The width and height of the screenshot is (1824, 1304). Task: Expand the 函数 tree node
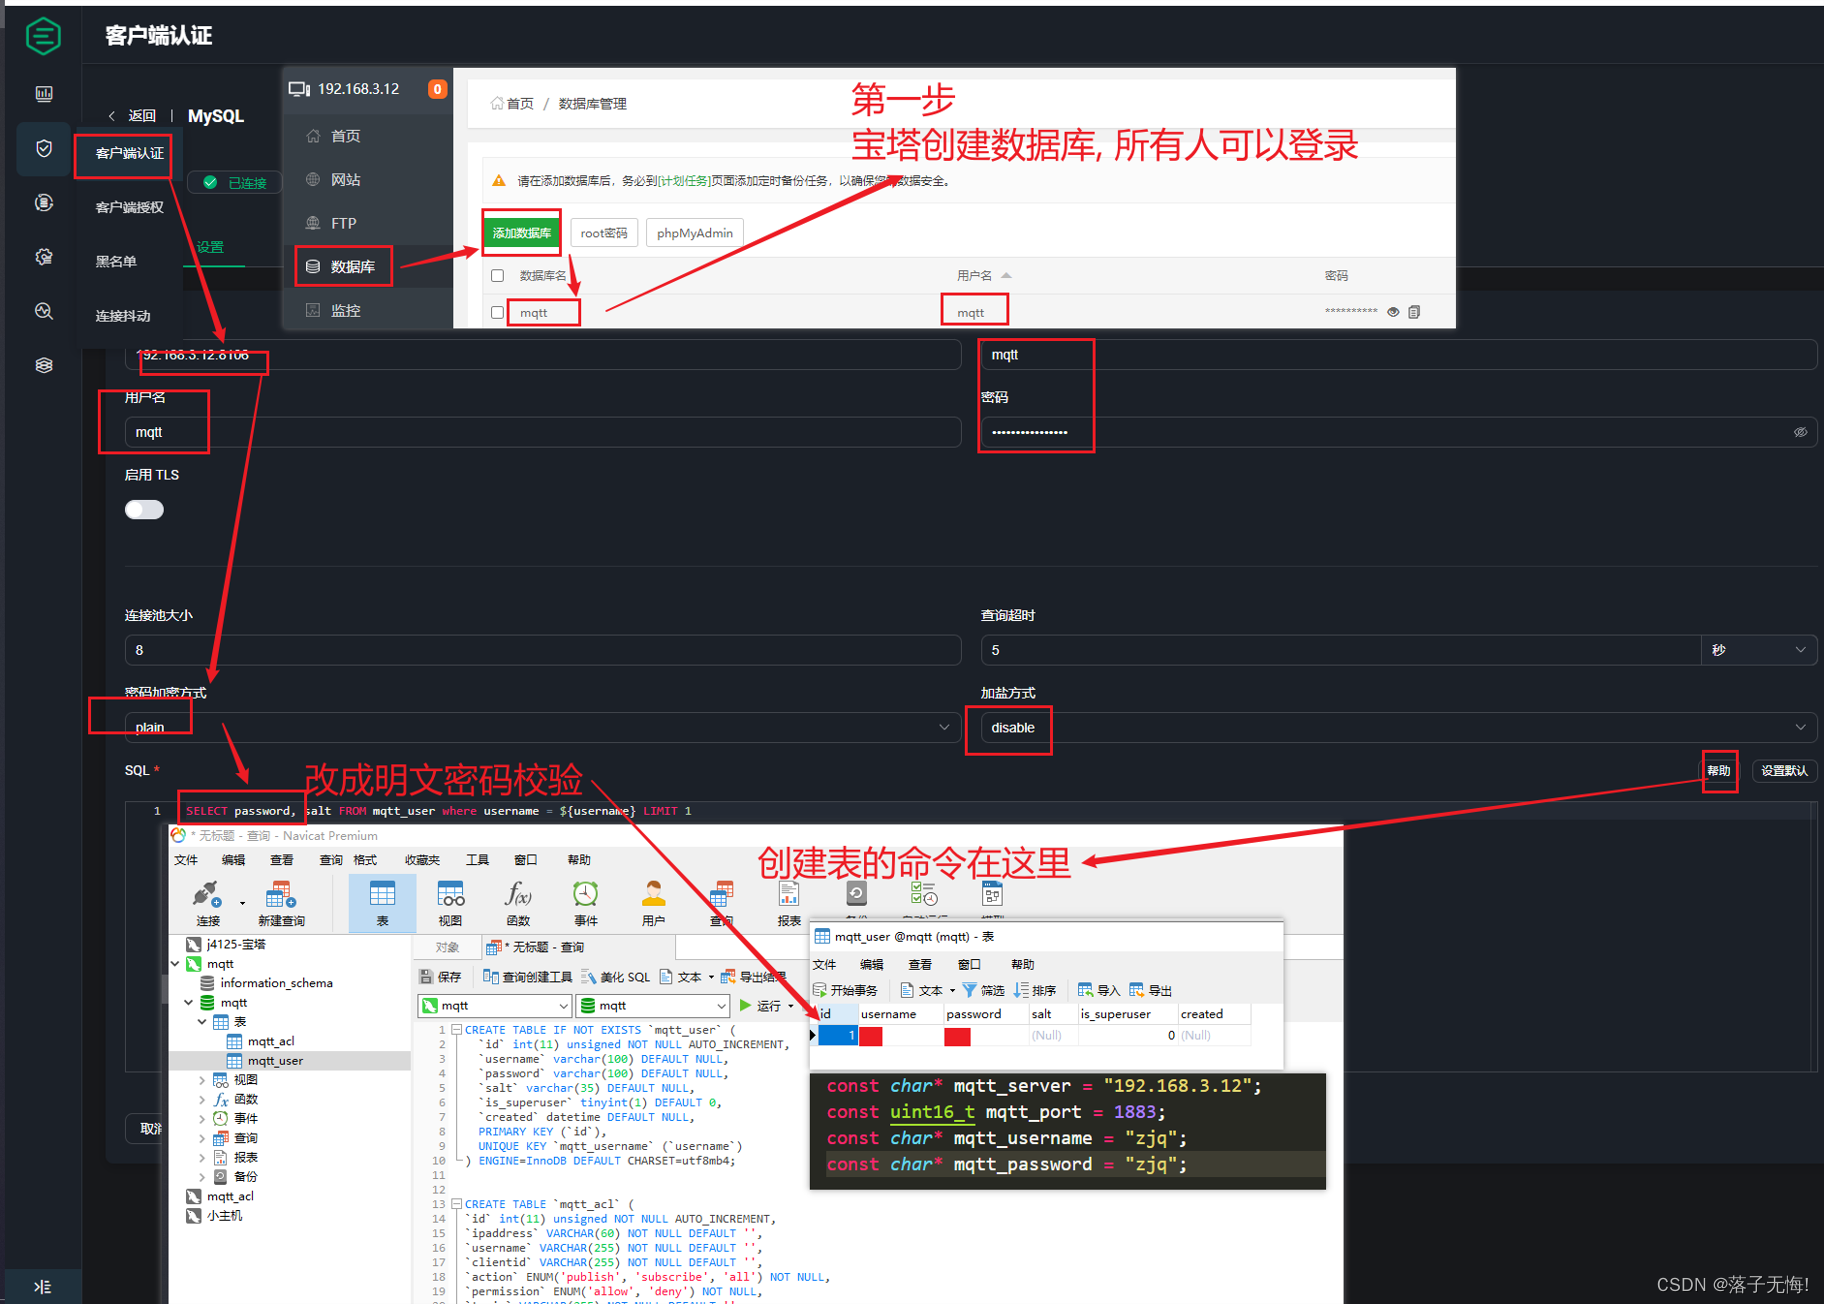coord(203,1100)
